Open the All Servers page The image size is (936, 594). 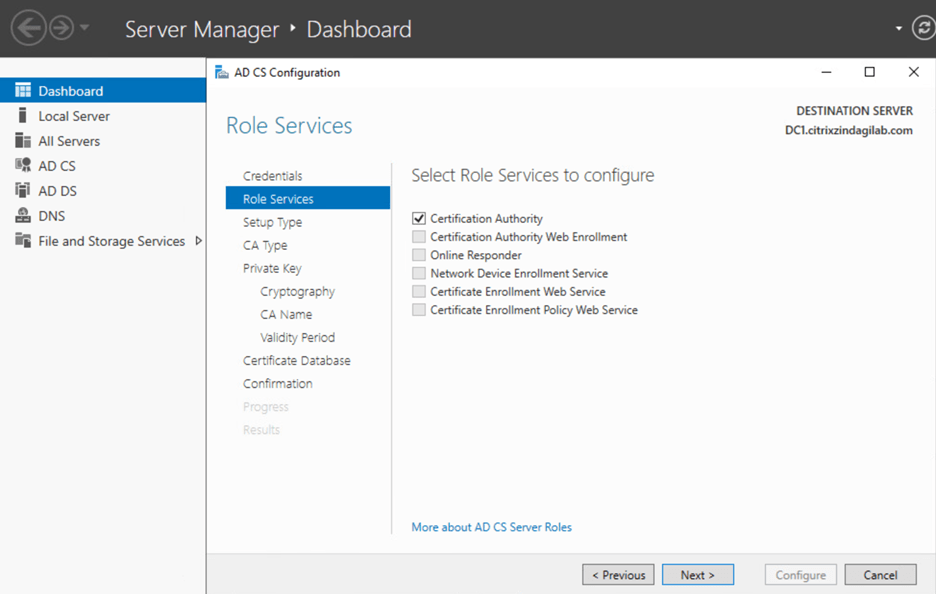(69, 141)
